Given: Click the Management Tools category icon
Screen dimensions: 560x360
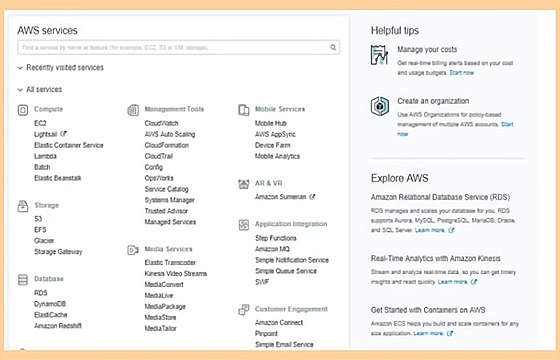Looking at the screenshot, I should pos(133,110).
